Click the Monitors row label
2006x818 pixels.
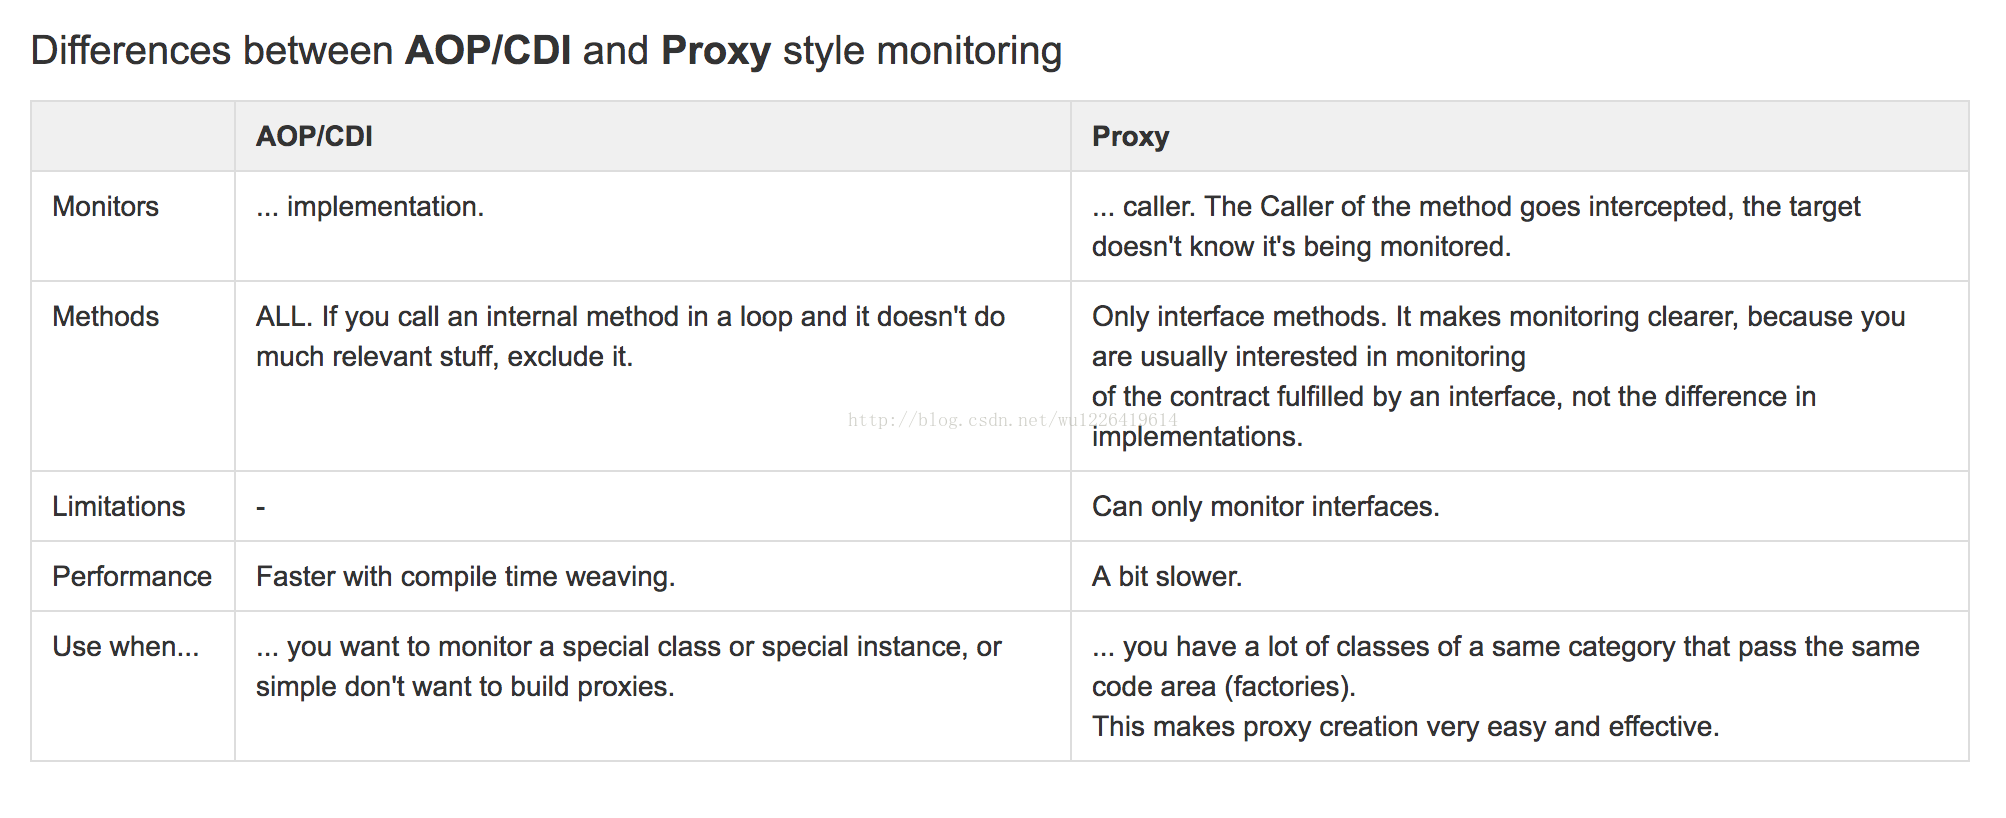(x=105, y=206)
